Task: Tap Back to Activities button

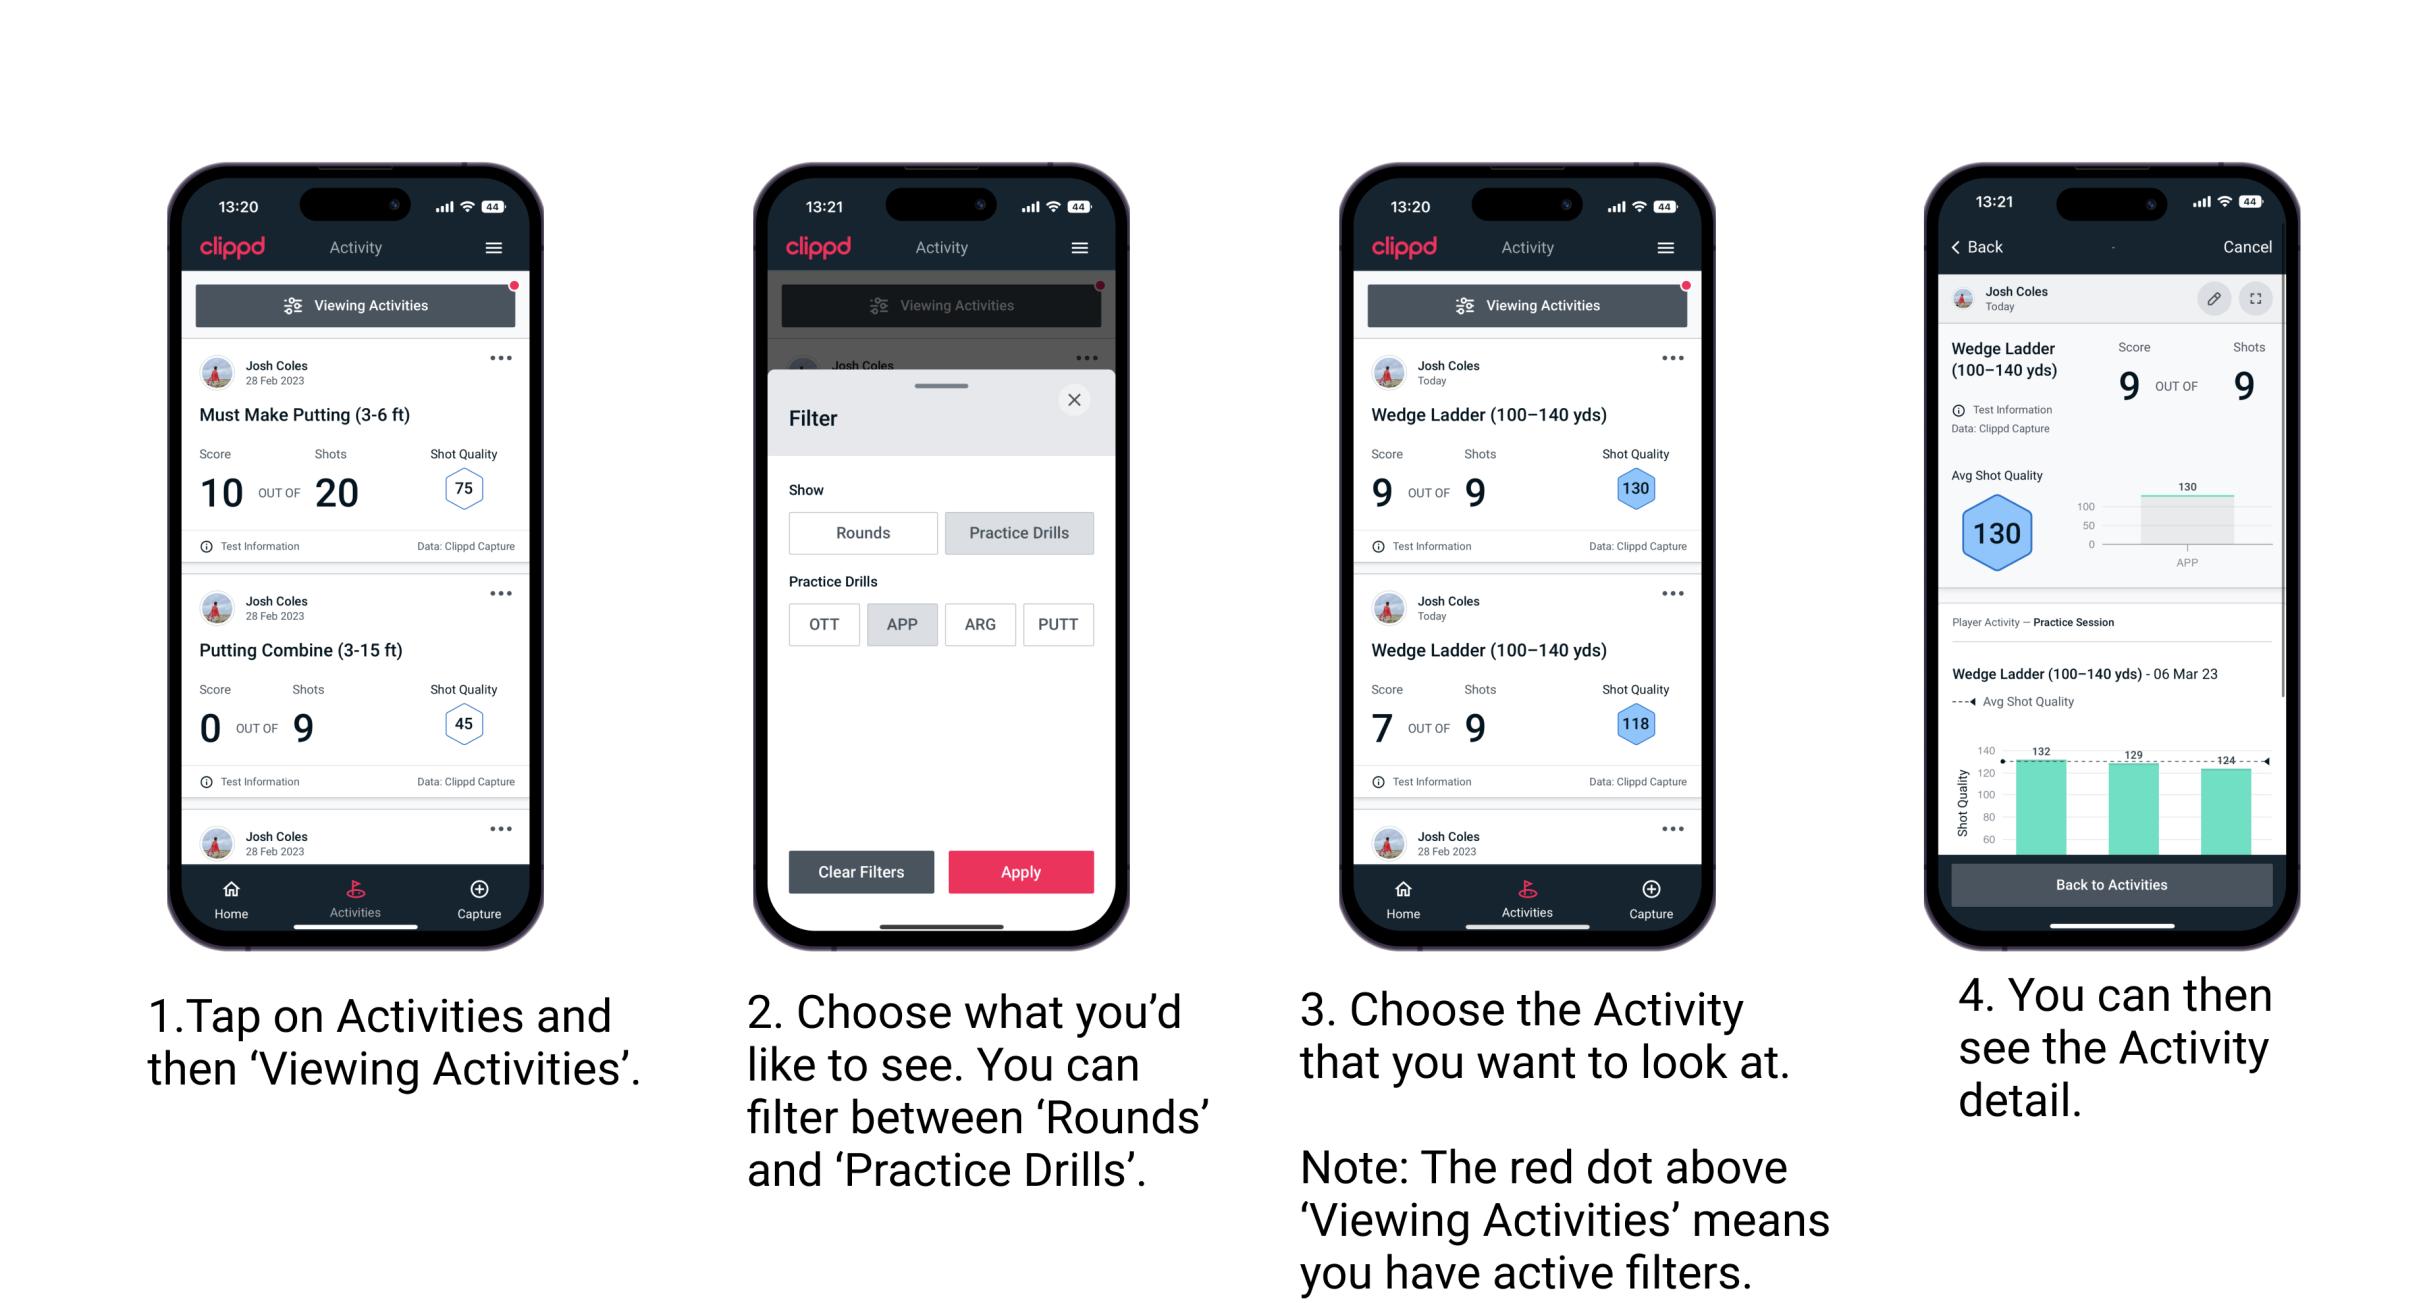Action: click(2110, 884)
